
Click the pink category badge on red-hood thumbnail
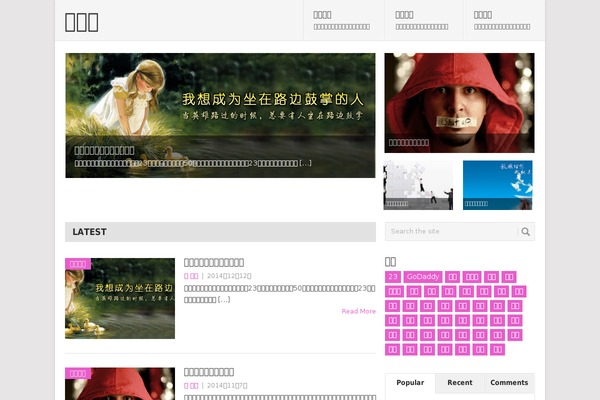(x=78, y=373)
